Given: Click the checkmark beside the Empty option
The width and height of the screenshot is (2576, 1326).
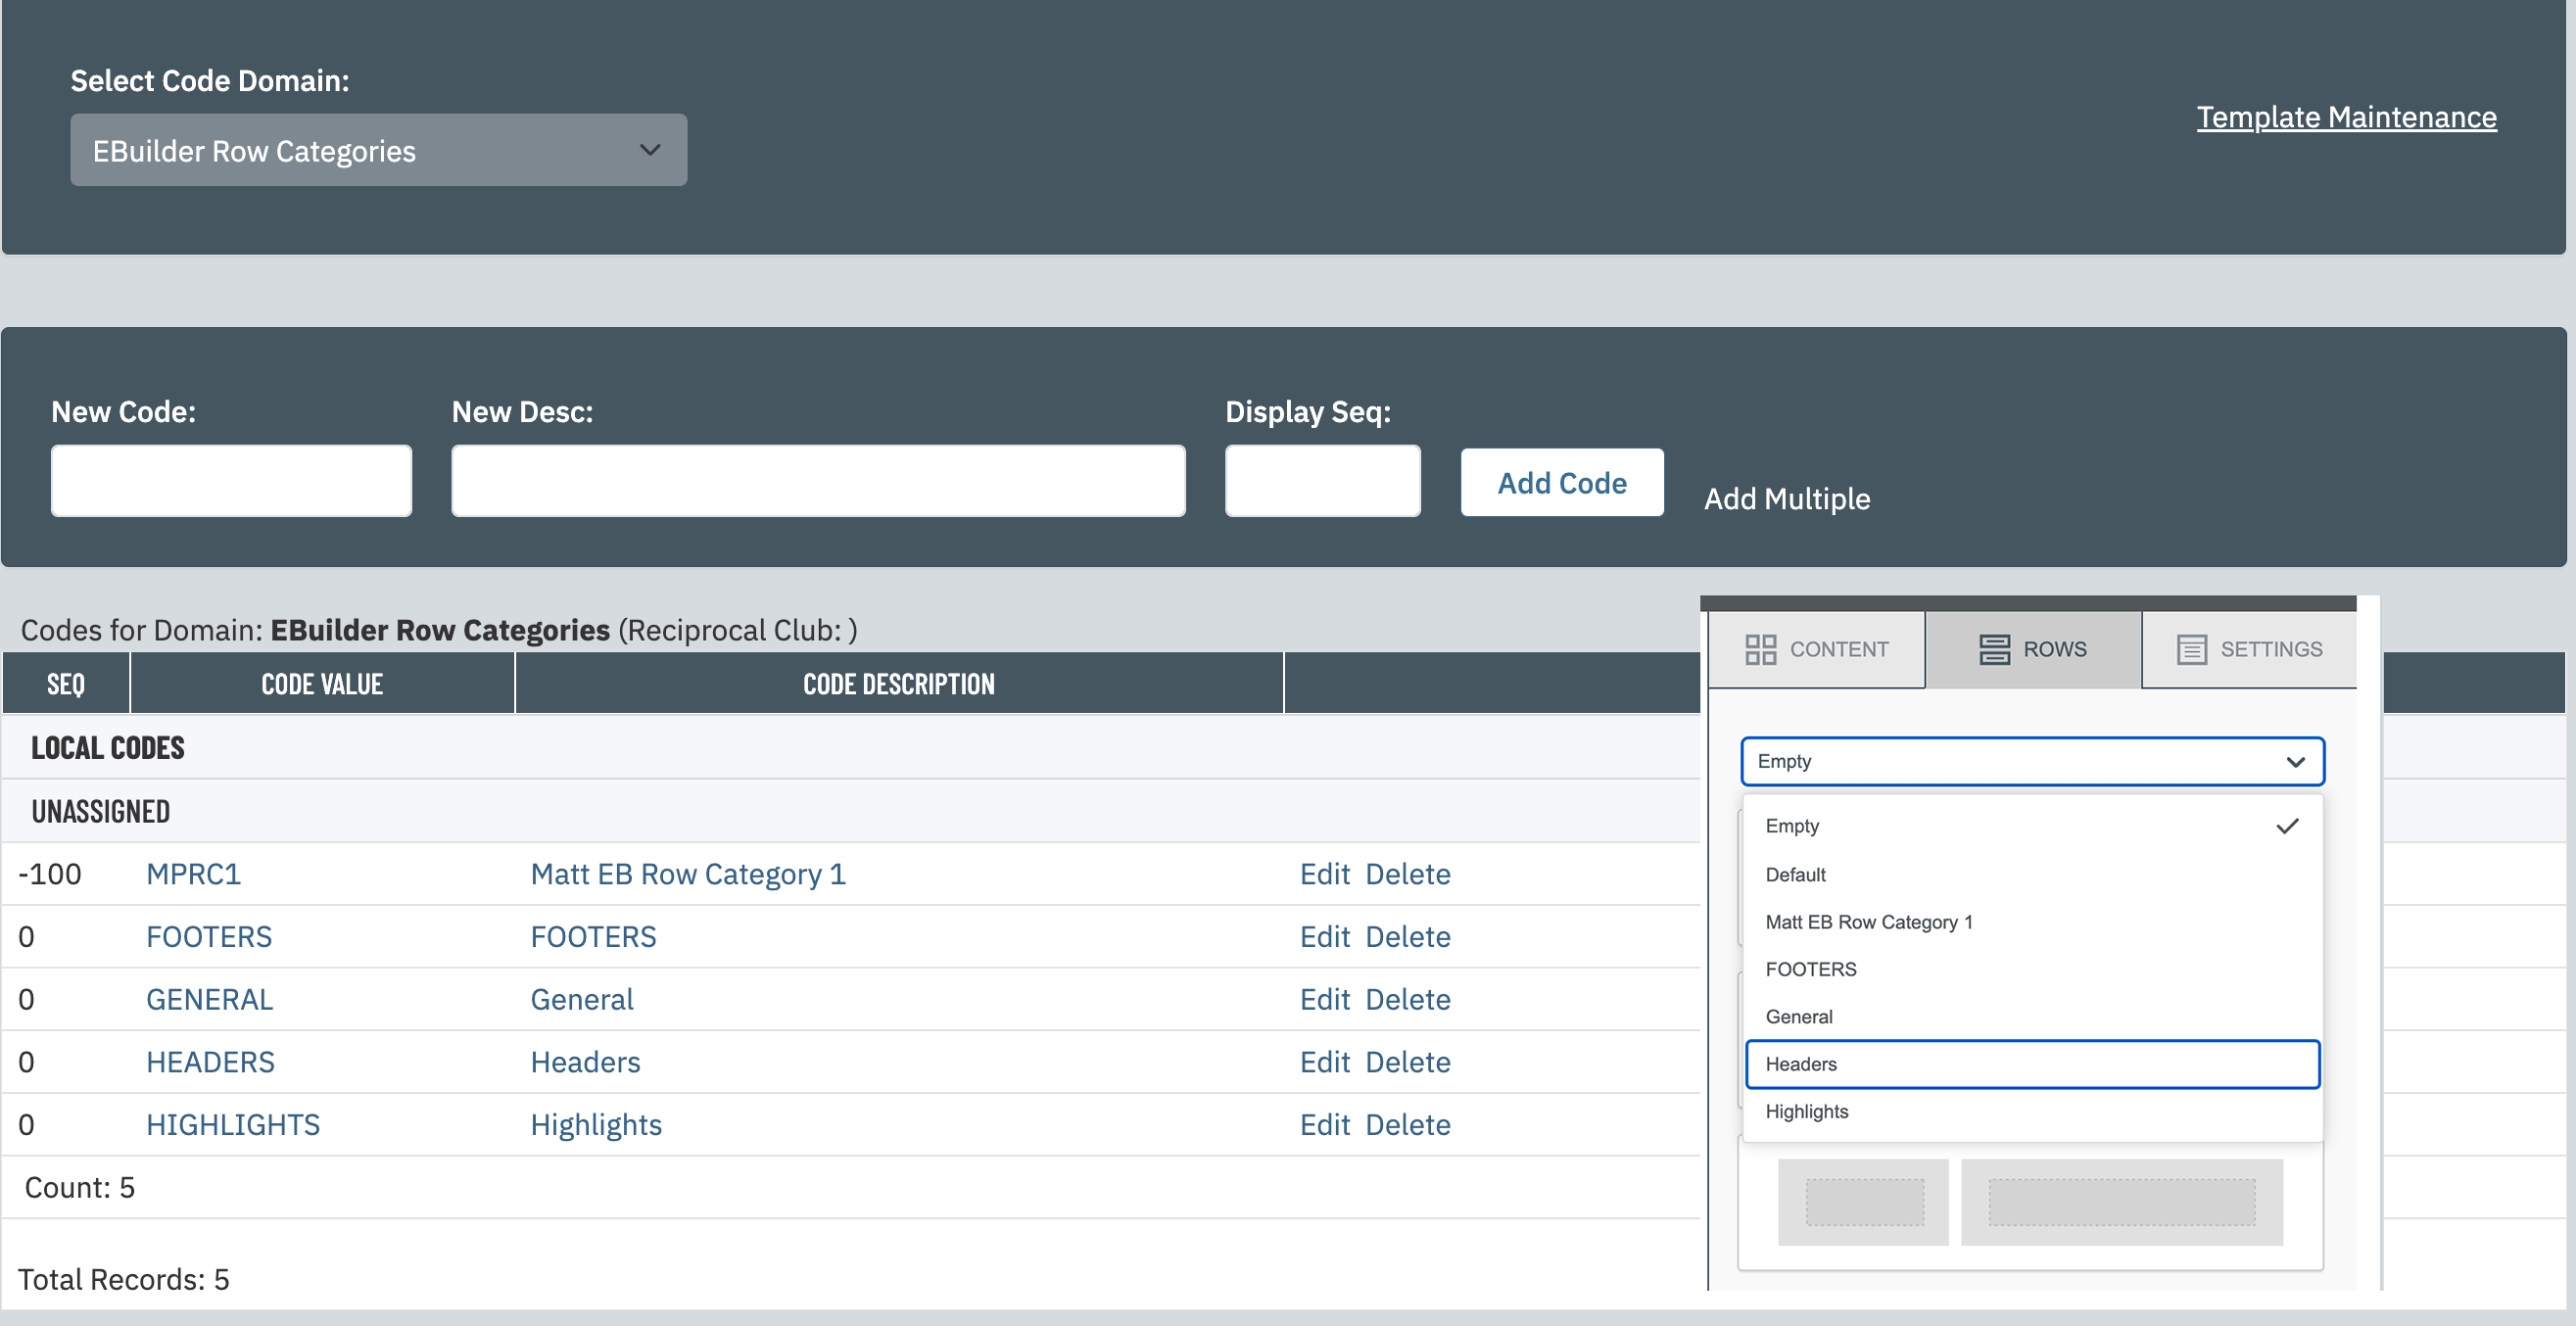Looking at the screenshot, I should click(2287, 826).
